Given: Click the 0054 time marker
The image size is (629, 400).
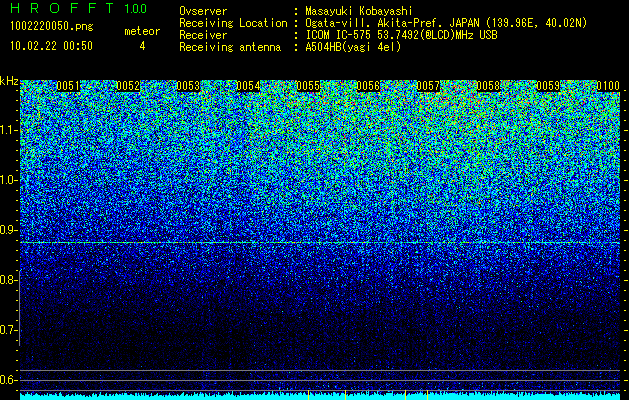Looking at the screenshot, I should 248,86.
